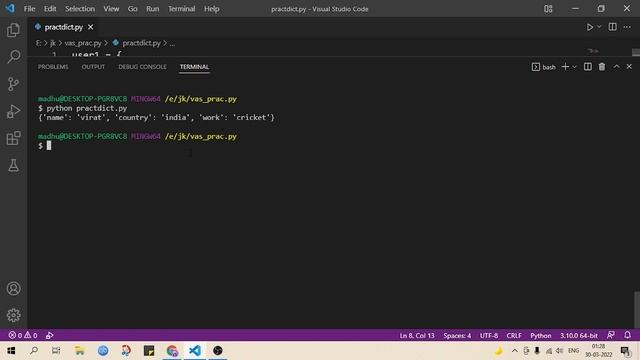The height and width of the screenshot is (360, 640).
Task: Open the Go menu
Action: tap(132, 9)
